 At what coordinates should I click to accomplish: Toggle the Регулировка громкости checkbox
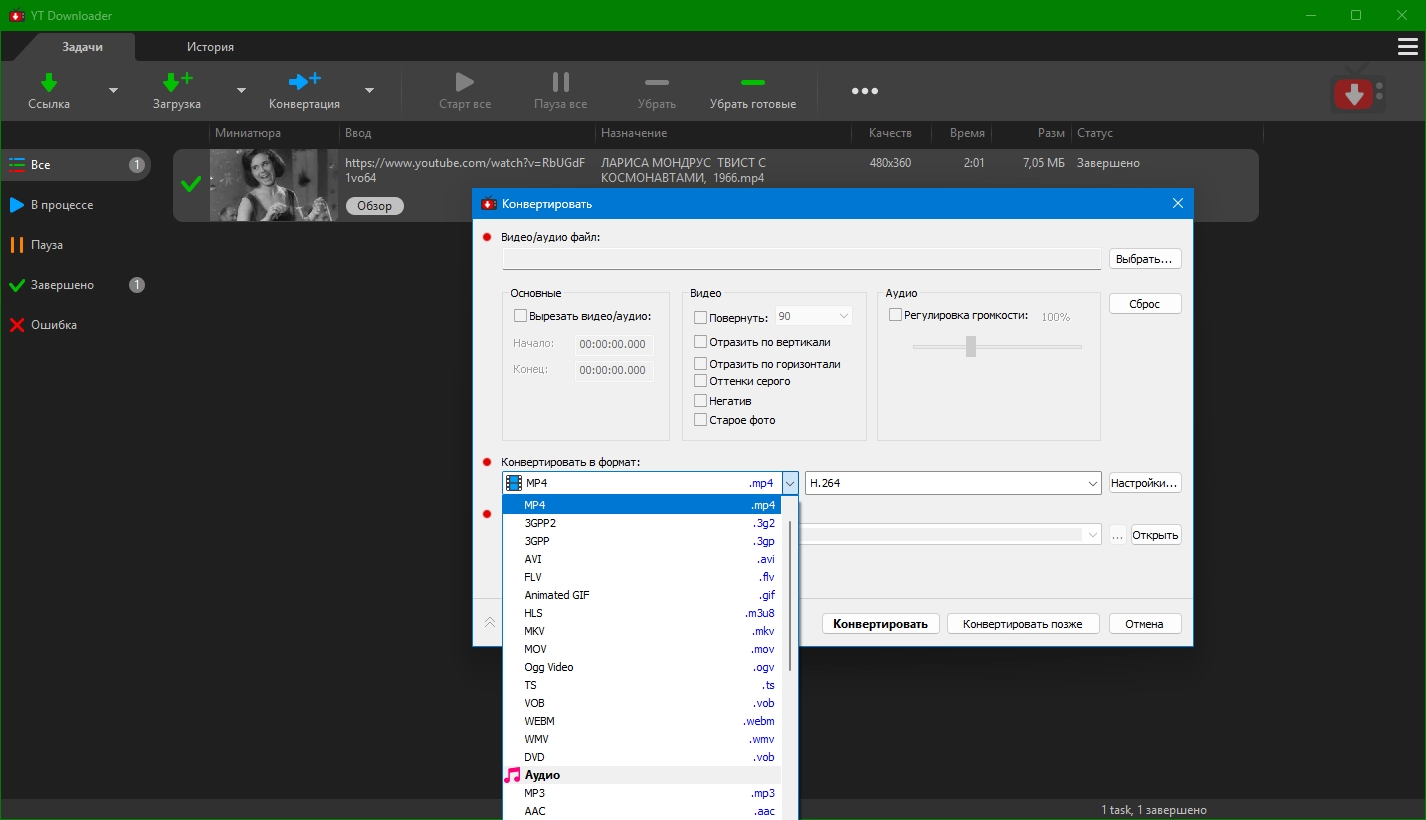tap(895, 315)
